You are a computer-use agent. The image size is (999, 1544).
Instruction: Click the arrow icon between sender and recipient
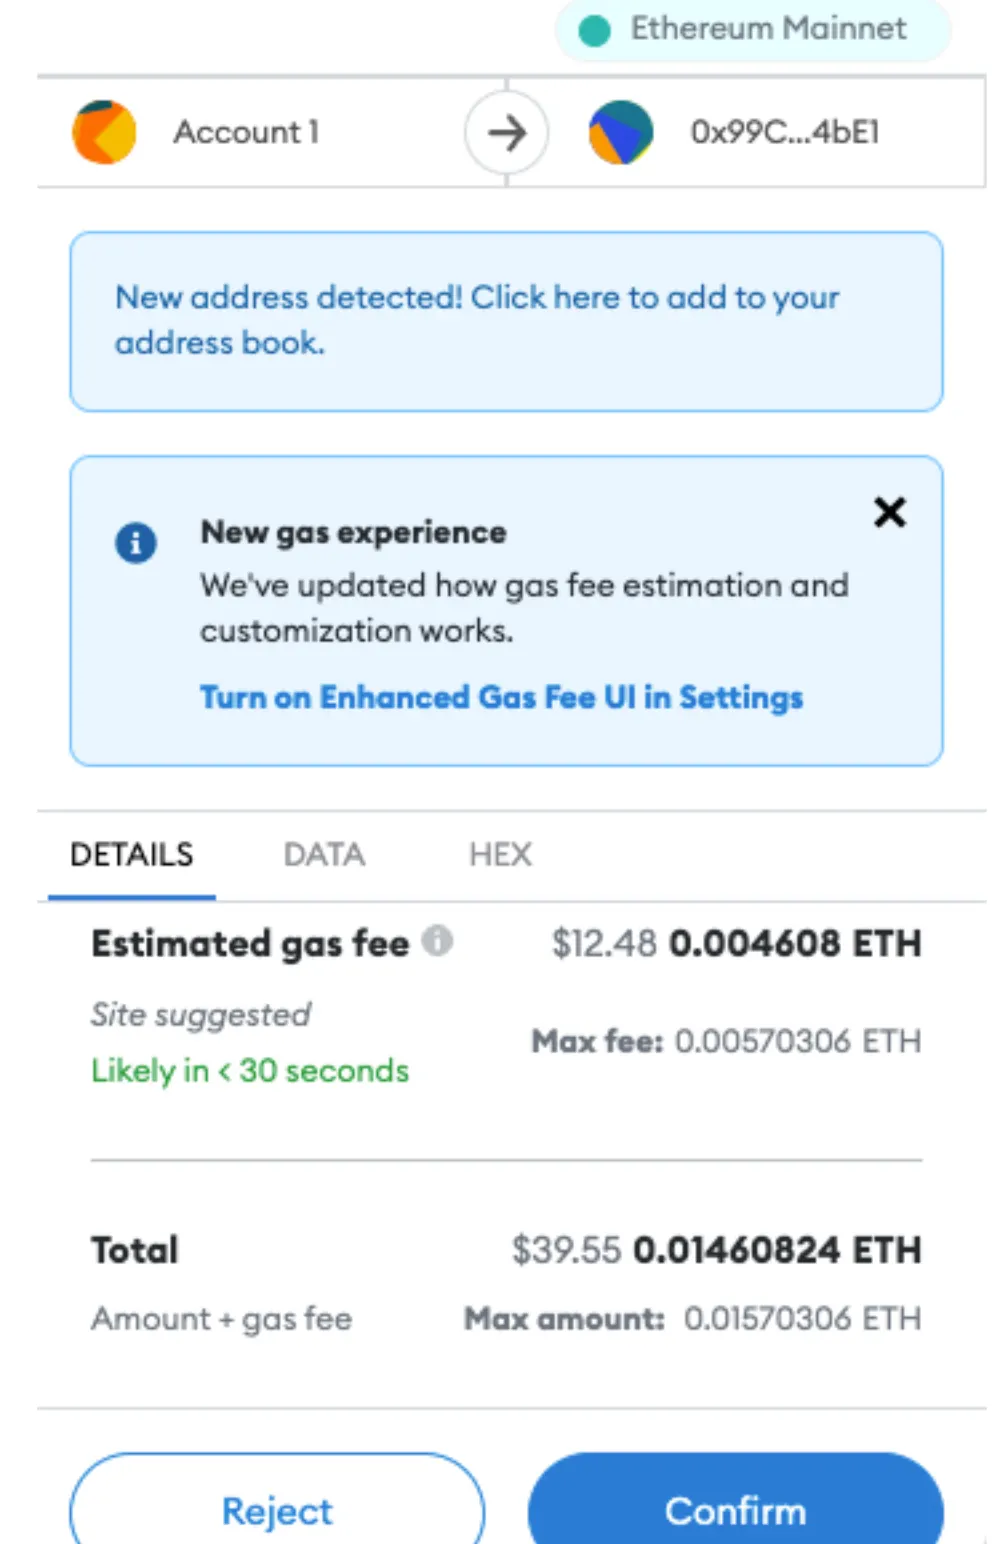point(507,133)
